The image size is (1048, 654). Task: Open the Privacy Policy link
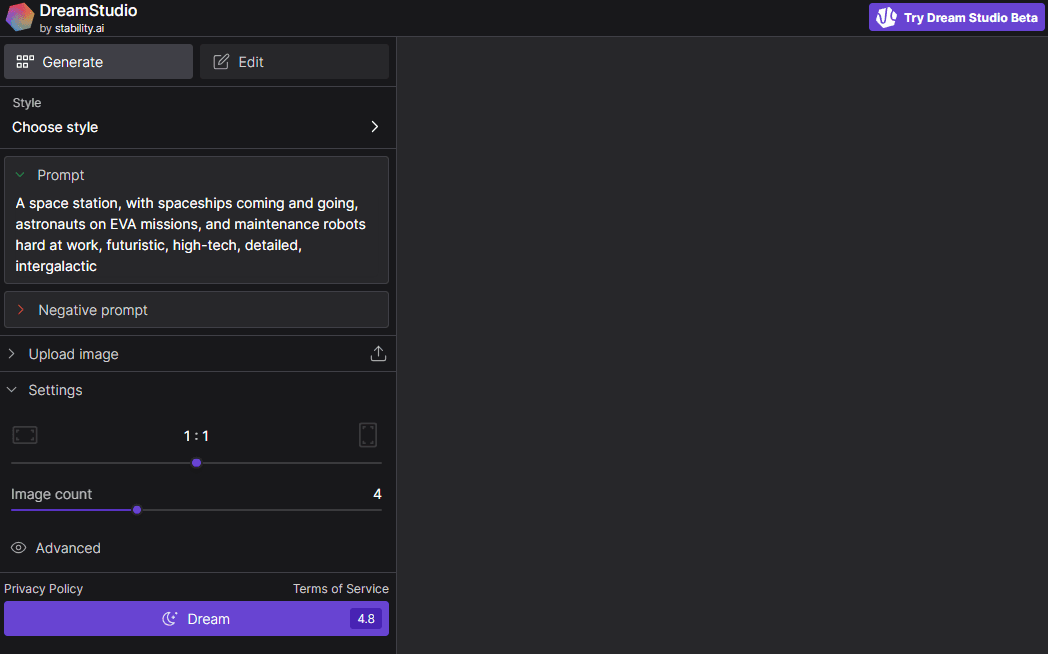tap(44, 589)
